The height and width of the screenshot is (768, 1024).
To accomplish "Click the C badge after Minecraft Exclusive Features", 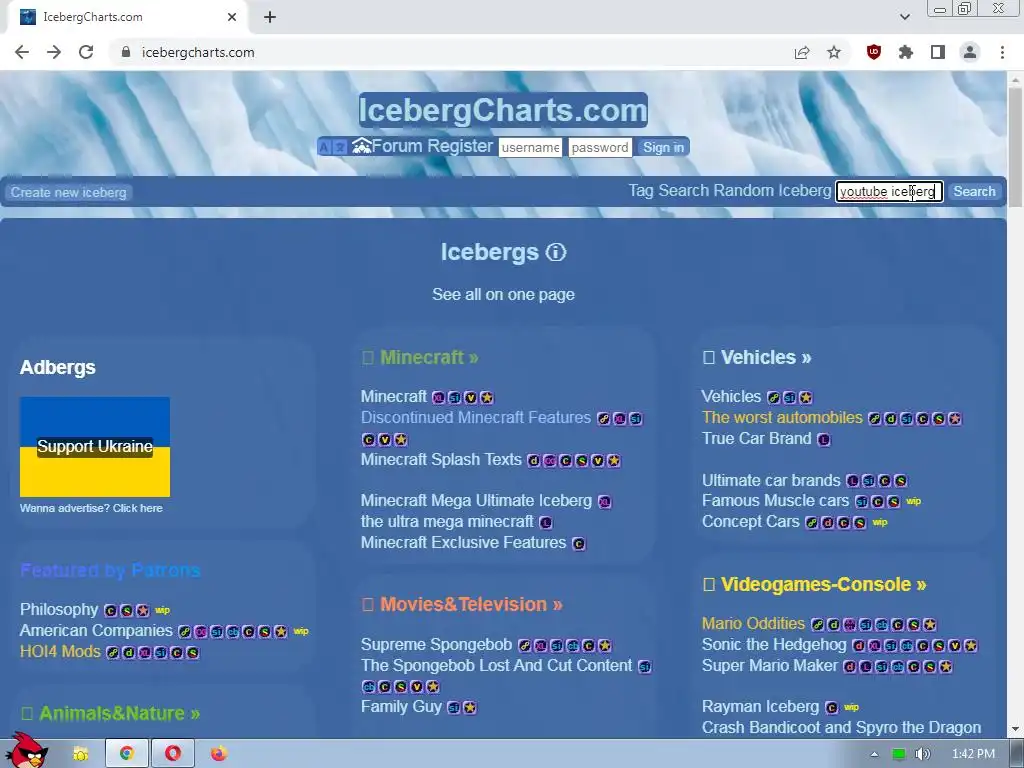I will coord(579,543).
